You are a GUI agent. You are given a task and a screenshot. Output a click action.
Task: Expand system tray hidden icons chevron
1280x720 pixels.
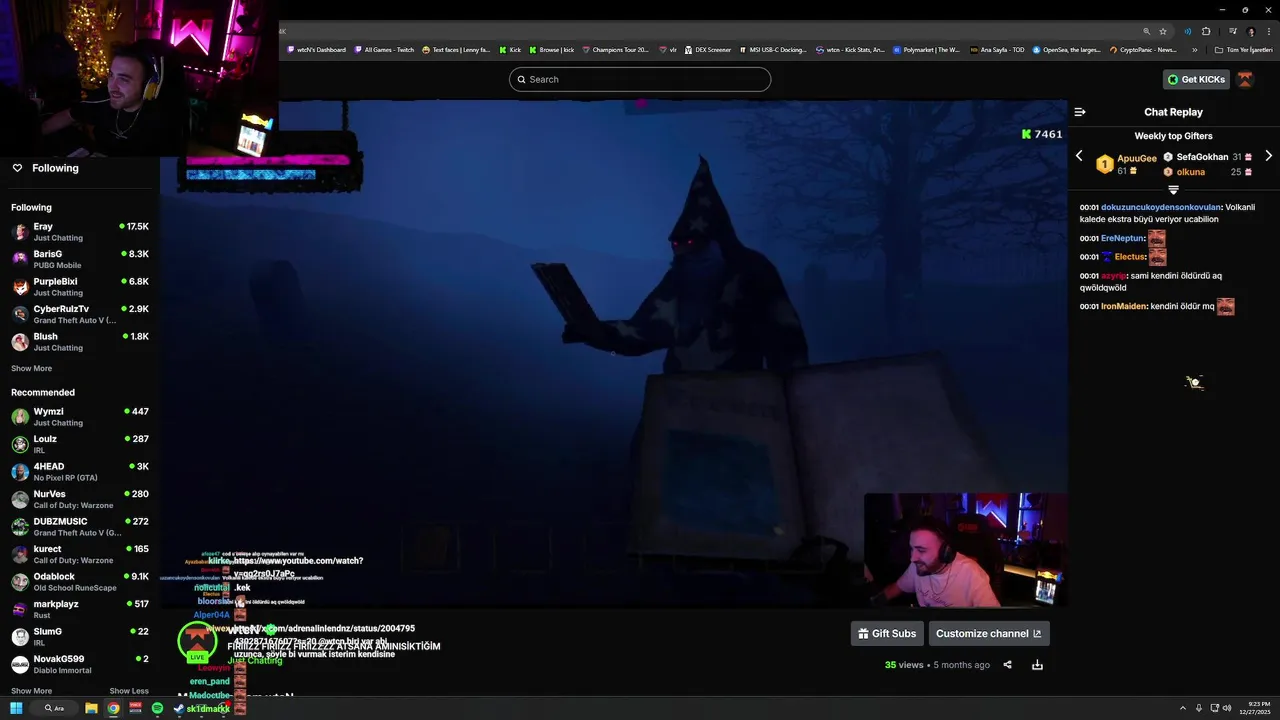[x=1183, y=708]
